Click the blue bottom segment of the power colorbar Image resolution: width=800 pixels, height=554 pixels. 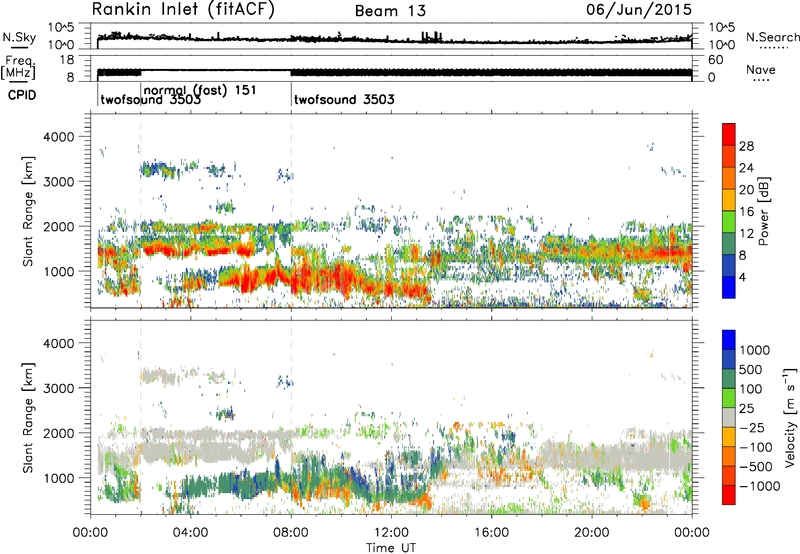tap(729, 287)
